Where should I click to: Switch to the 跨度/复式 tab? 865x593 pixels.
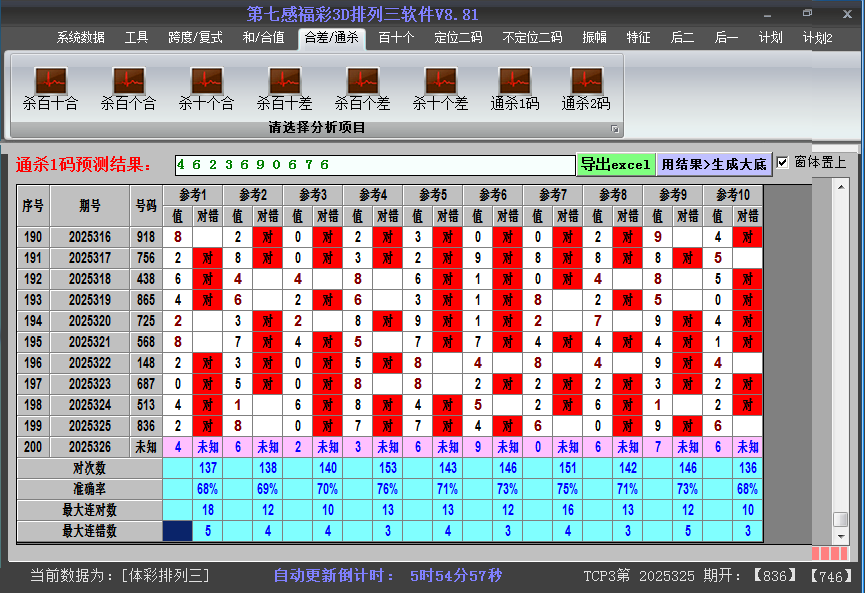pos(188,36)
